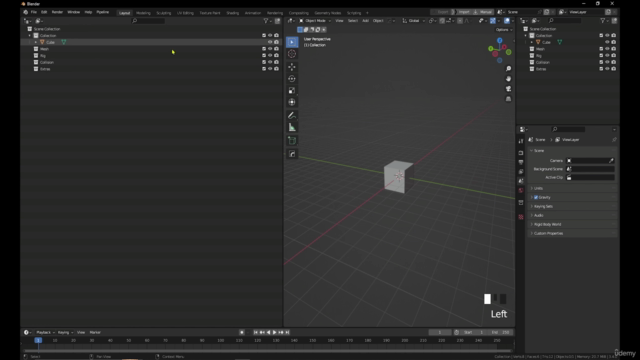Viewport: 640px width, 360px height.
Task: Open the Output properties tab icon
Action: (521, 162)
